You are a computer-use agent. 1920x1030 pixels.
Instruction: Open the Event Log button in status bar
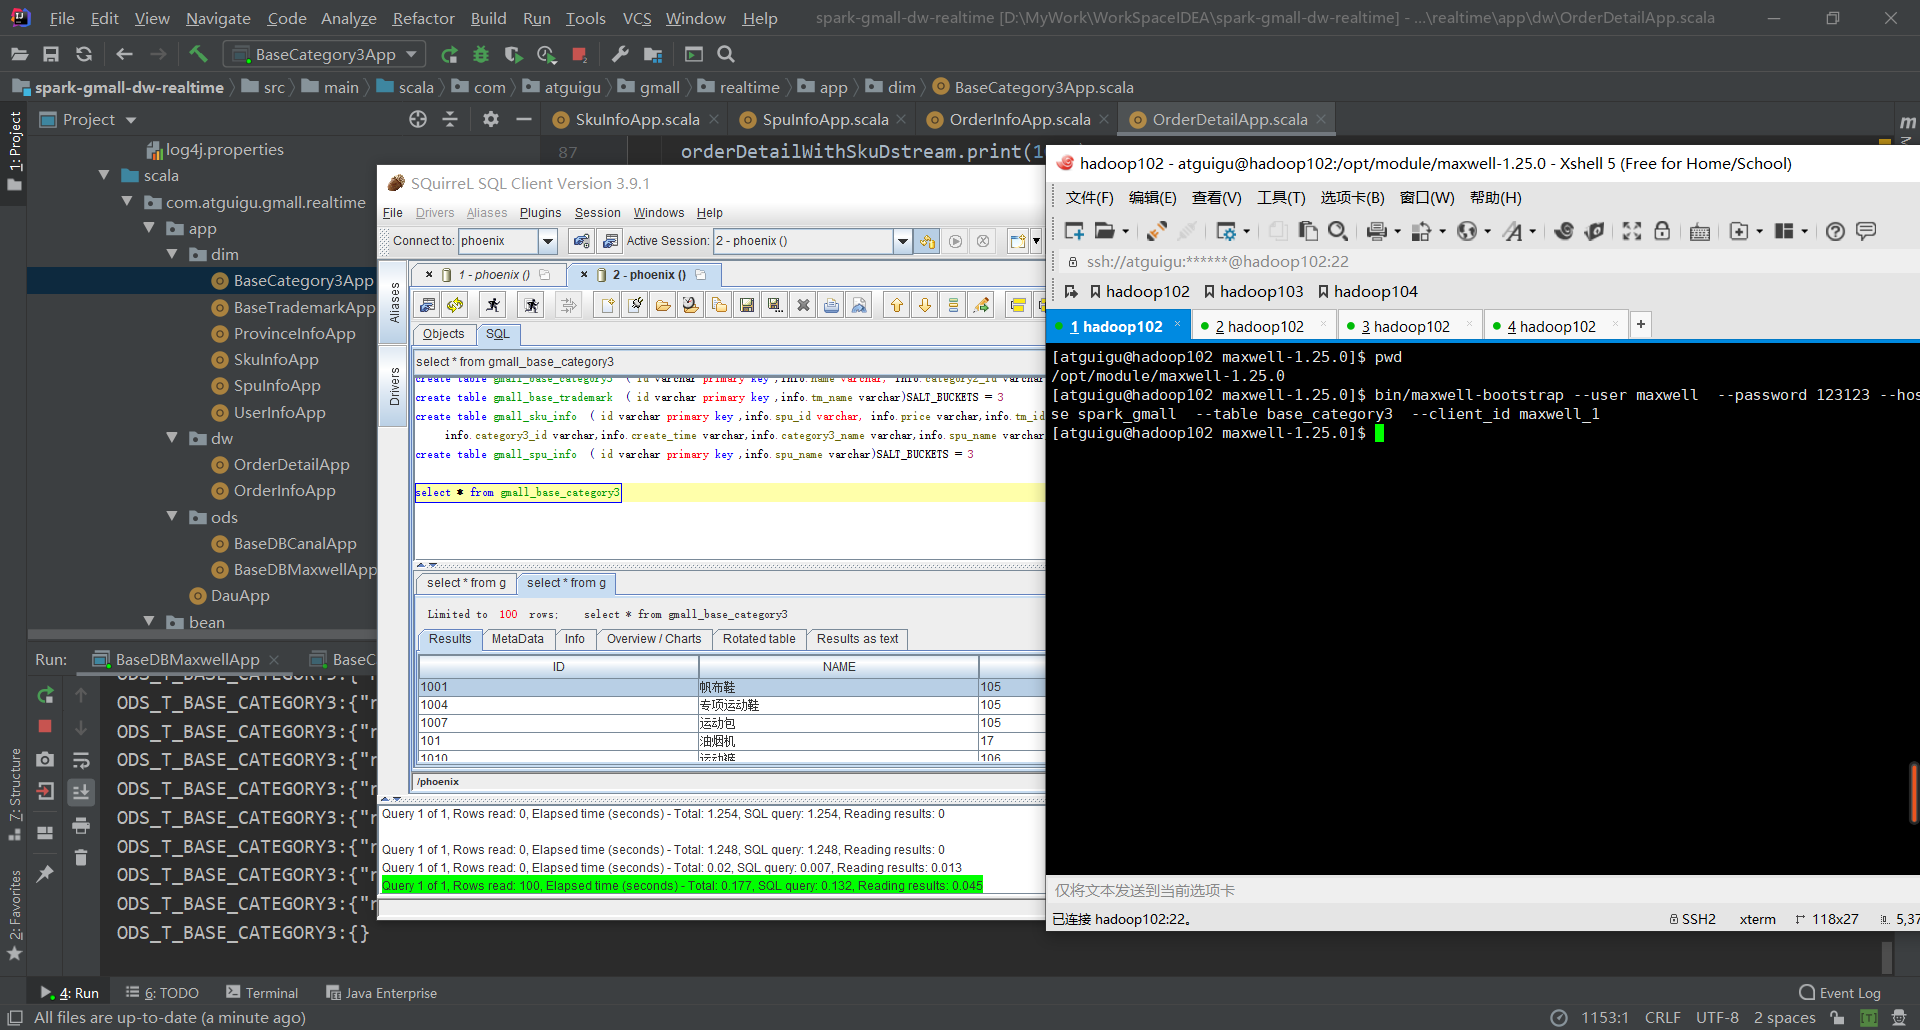click(x=1839, y=992)
